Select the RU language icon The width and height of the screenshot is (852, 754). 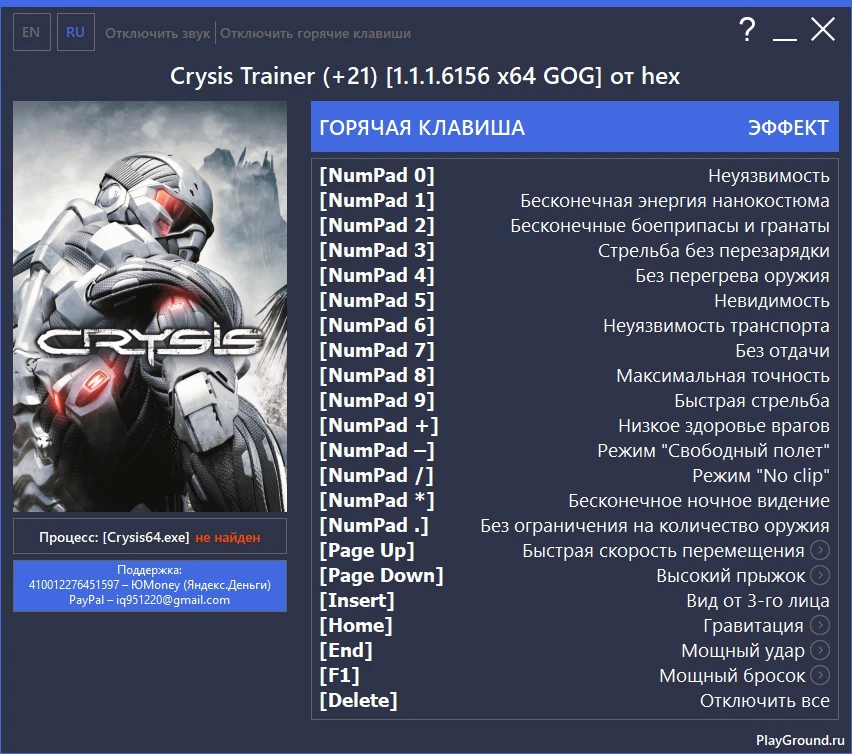(75, 32)
